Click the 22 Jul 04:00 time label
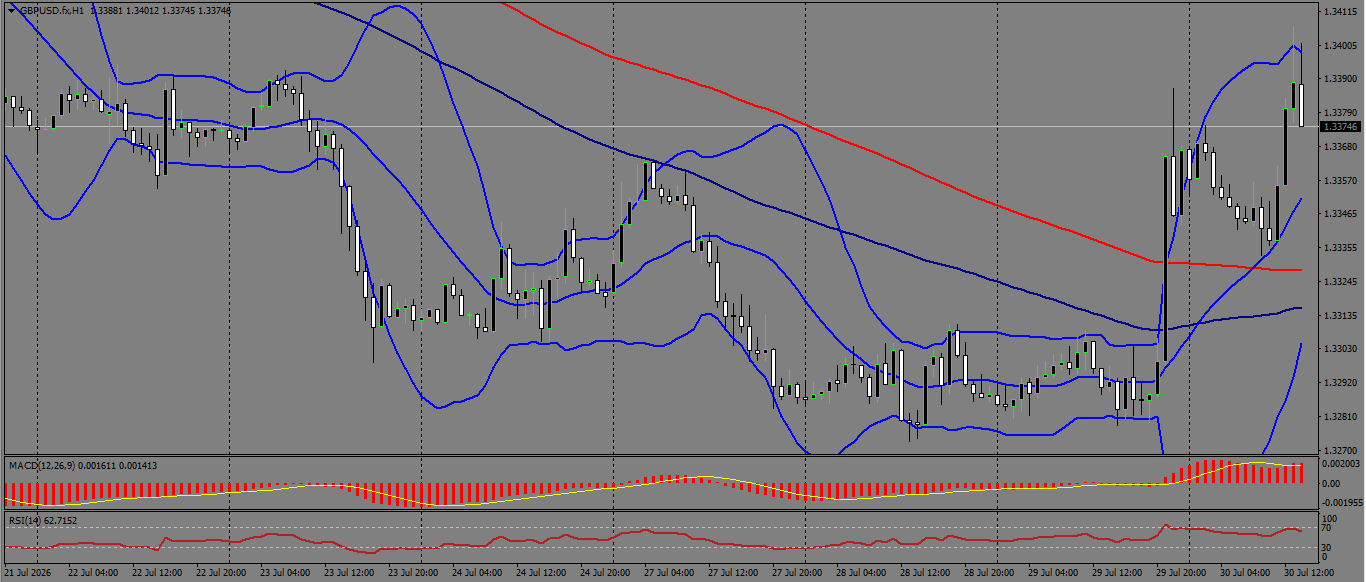The width and height of the screenshot is (1366, 582). tap(94, 574)
